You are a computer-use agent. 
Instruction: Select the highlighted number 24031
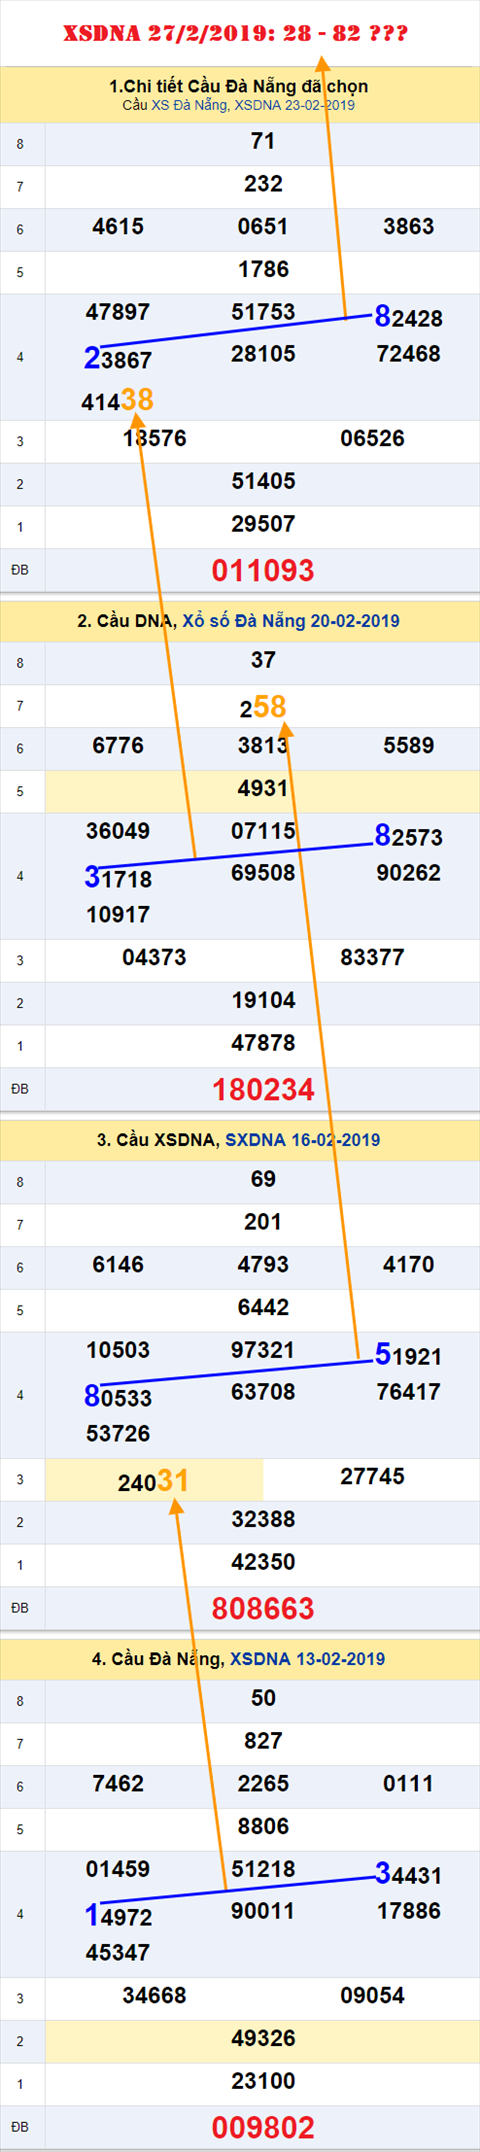point(153,1480)
